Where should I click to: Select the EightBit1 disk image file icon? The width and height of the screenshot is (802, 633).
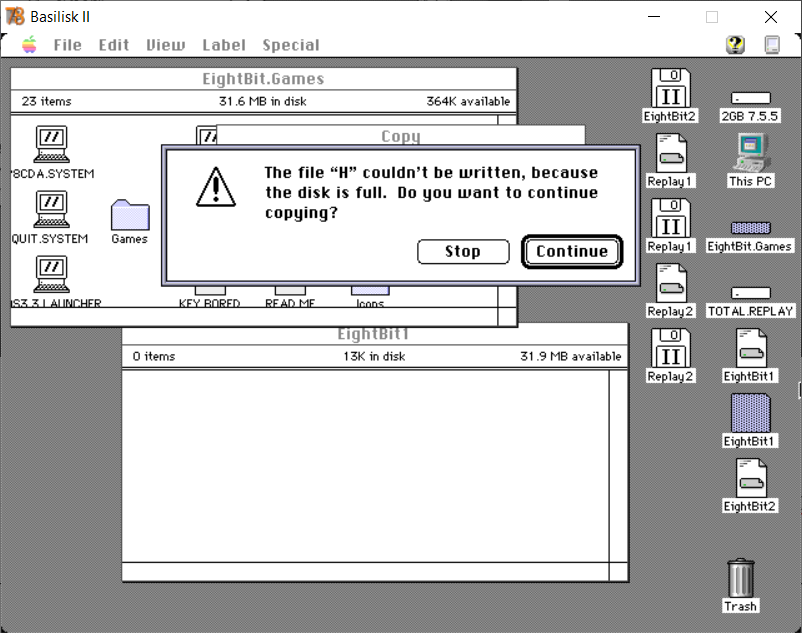coord(751,348)
